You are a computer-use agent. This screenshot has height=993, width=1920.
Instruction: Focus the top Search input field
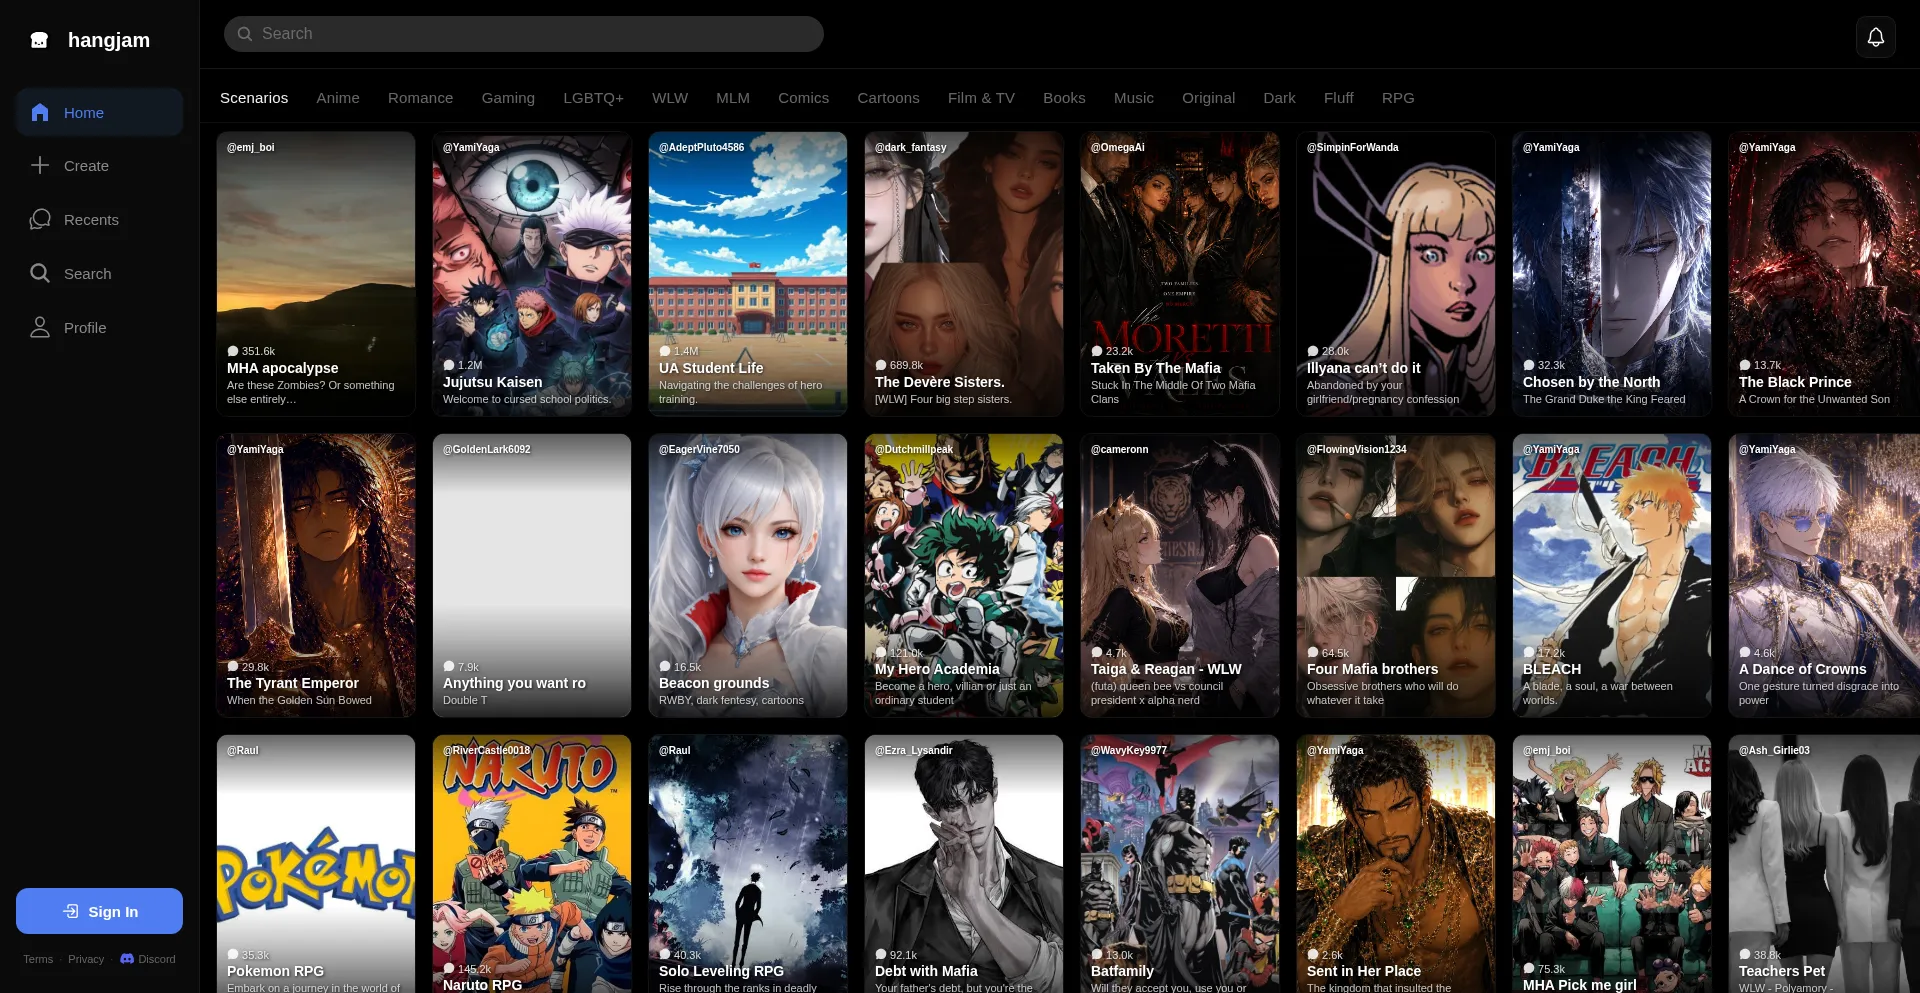524,34
